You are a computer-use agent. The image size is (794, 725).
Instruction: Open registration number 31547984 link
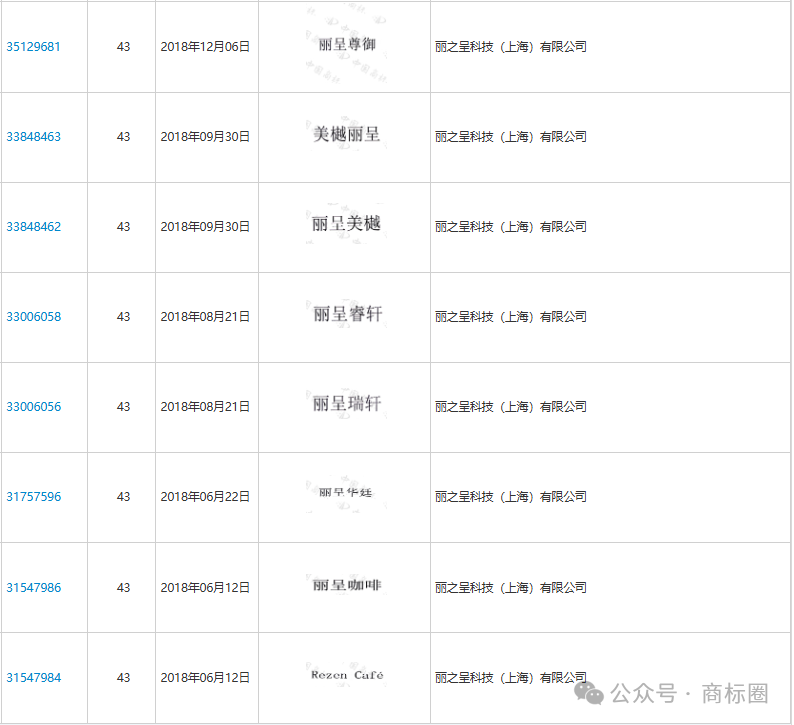click(33, 678)
